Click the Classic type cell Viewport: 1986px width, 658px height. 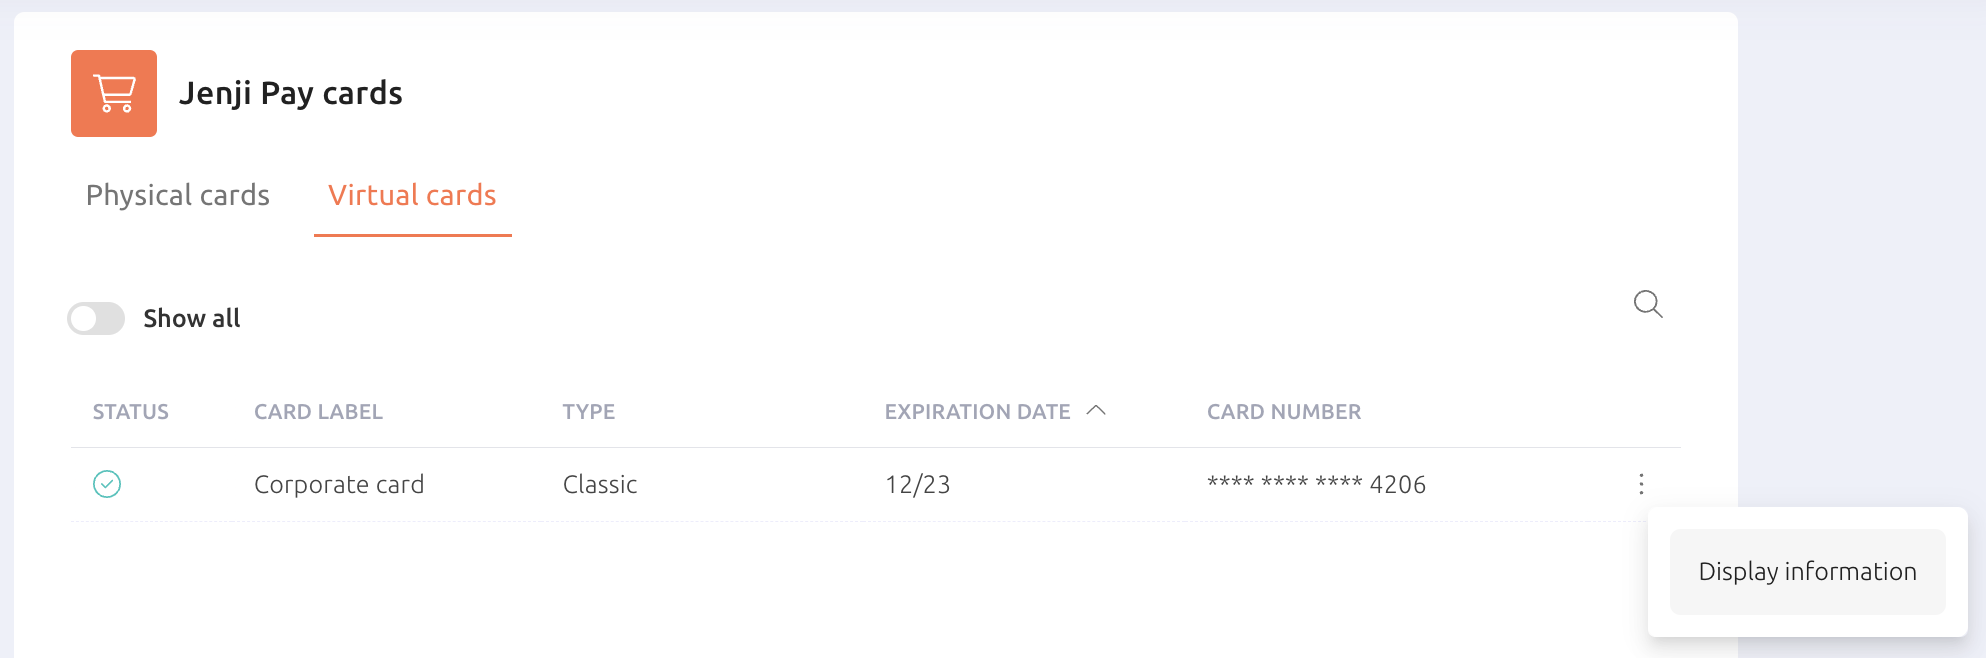pyautogui.click(x=599, y=484)
